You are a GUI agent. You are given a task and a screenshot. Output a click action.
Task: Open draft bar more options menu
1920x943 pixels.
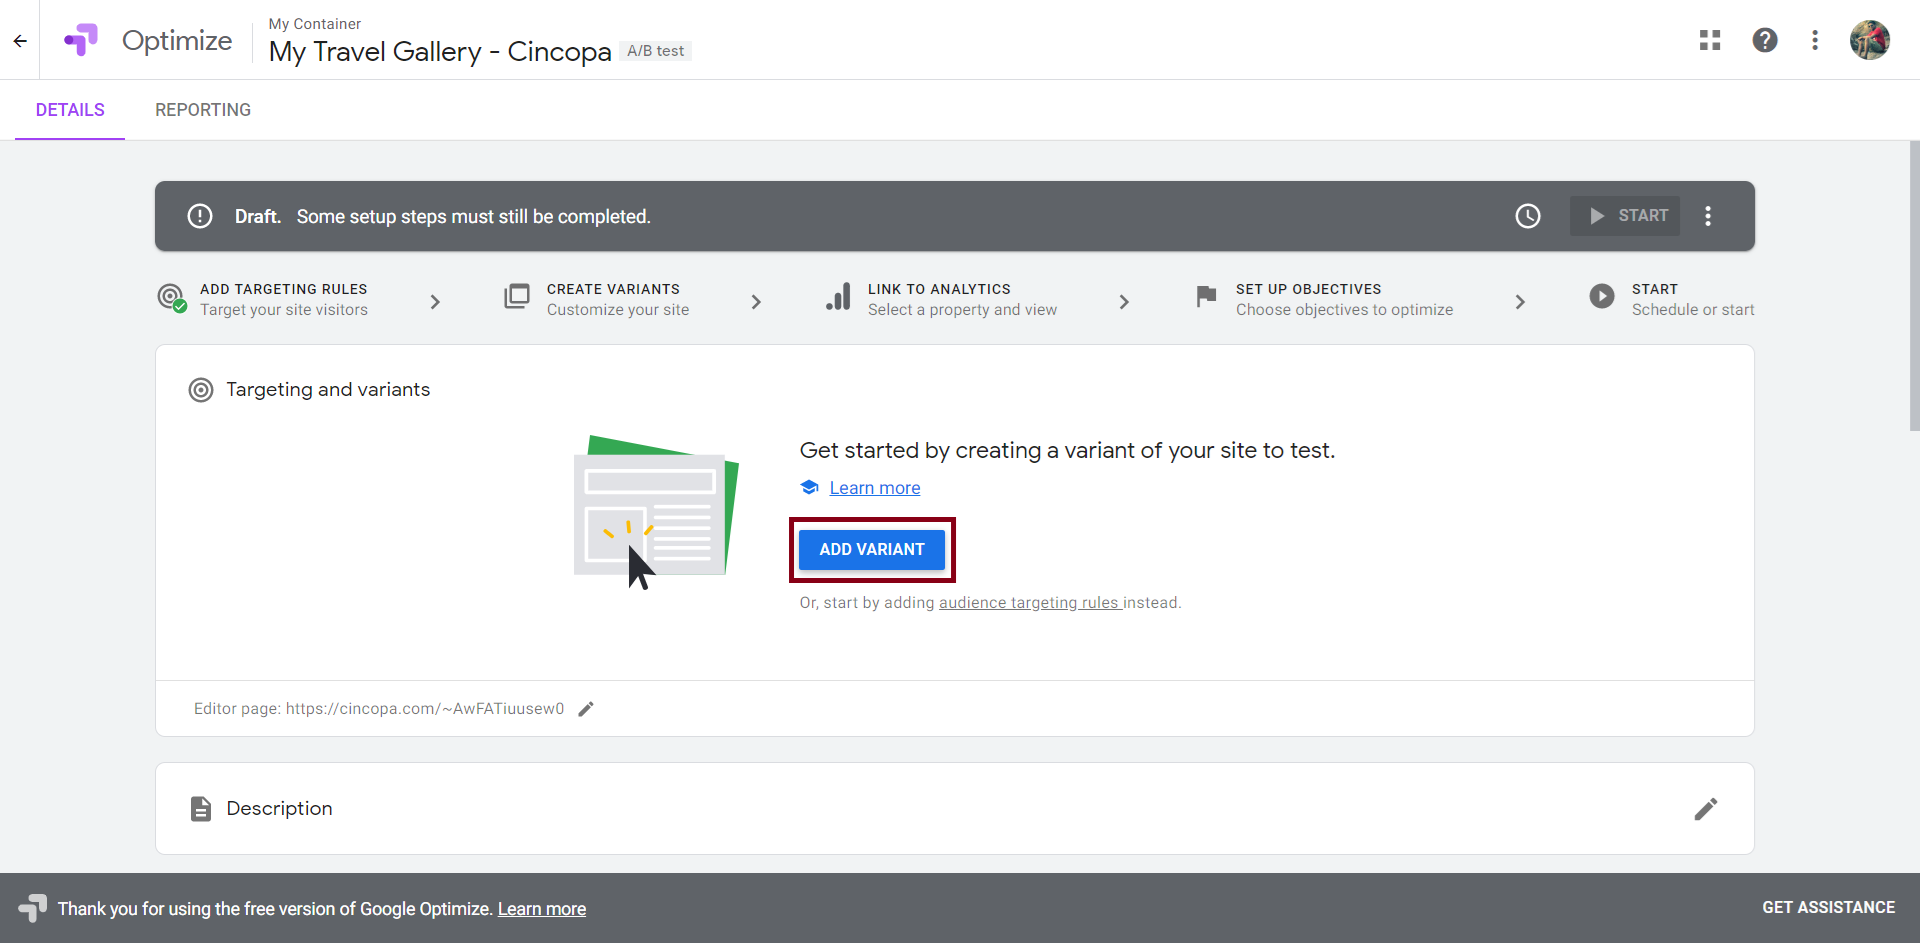click(1708, 216)
